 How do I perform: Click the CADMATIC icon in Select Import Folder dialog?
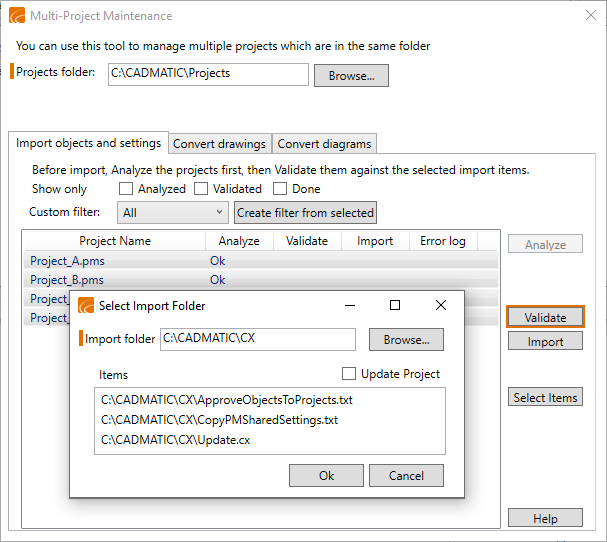(x=87, y=305)
